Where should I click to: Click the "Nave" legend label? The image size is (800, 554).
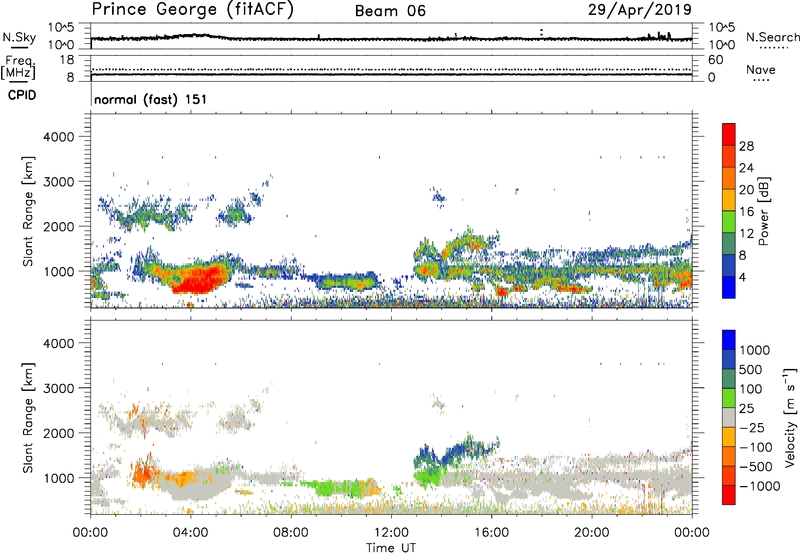[x=760, y=69]
